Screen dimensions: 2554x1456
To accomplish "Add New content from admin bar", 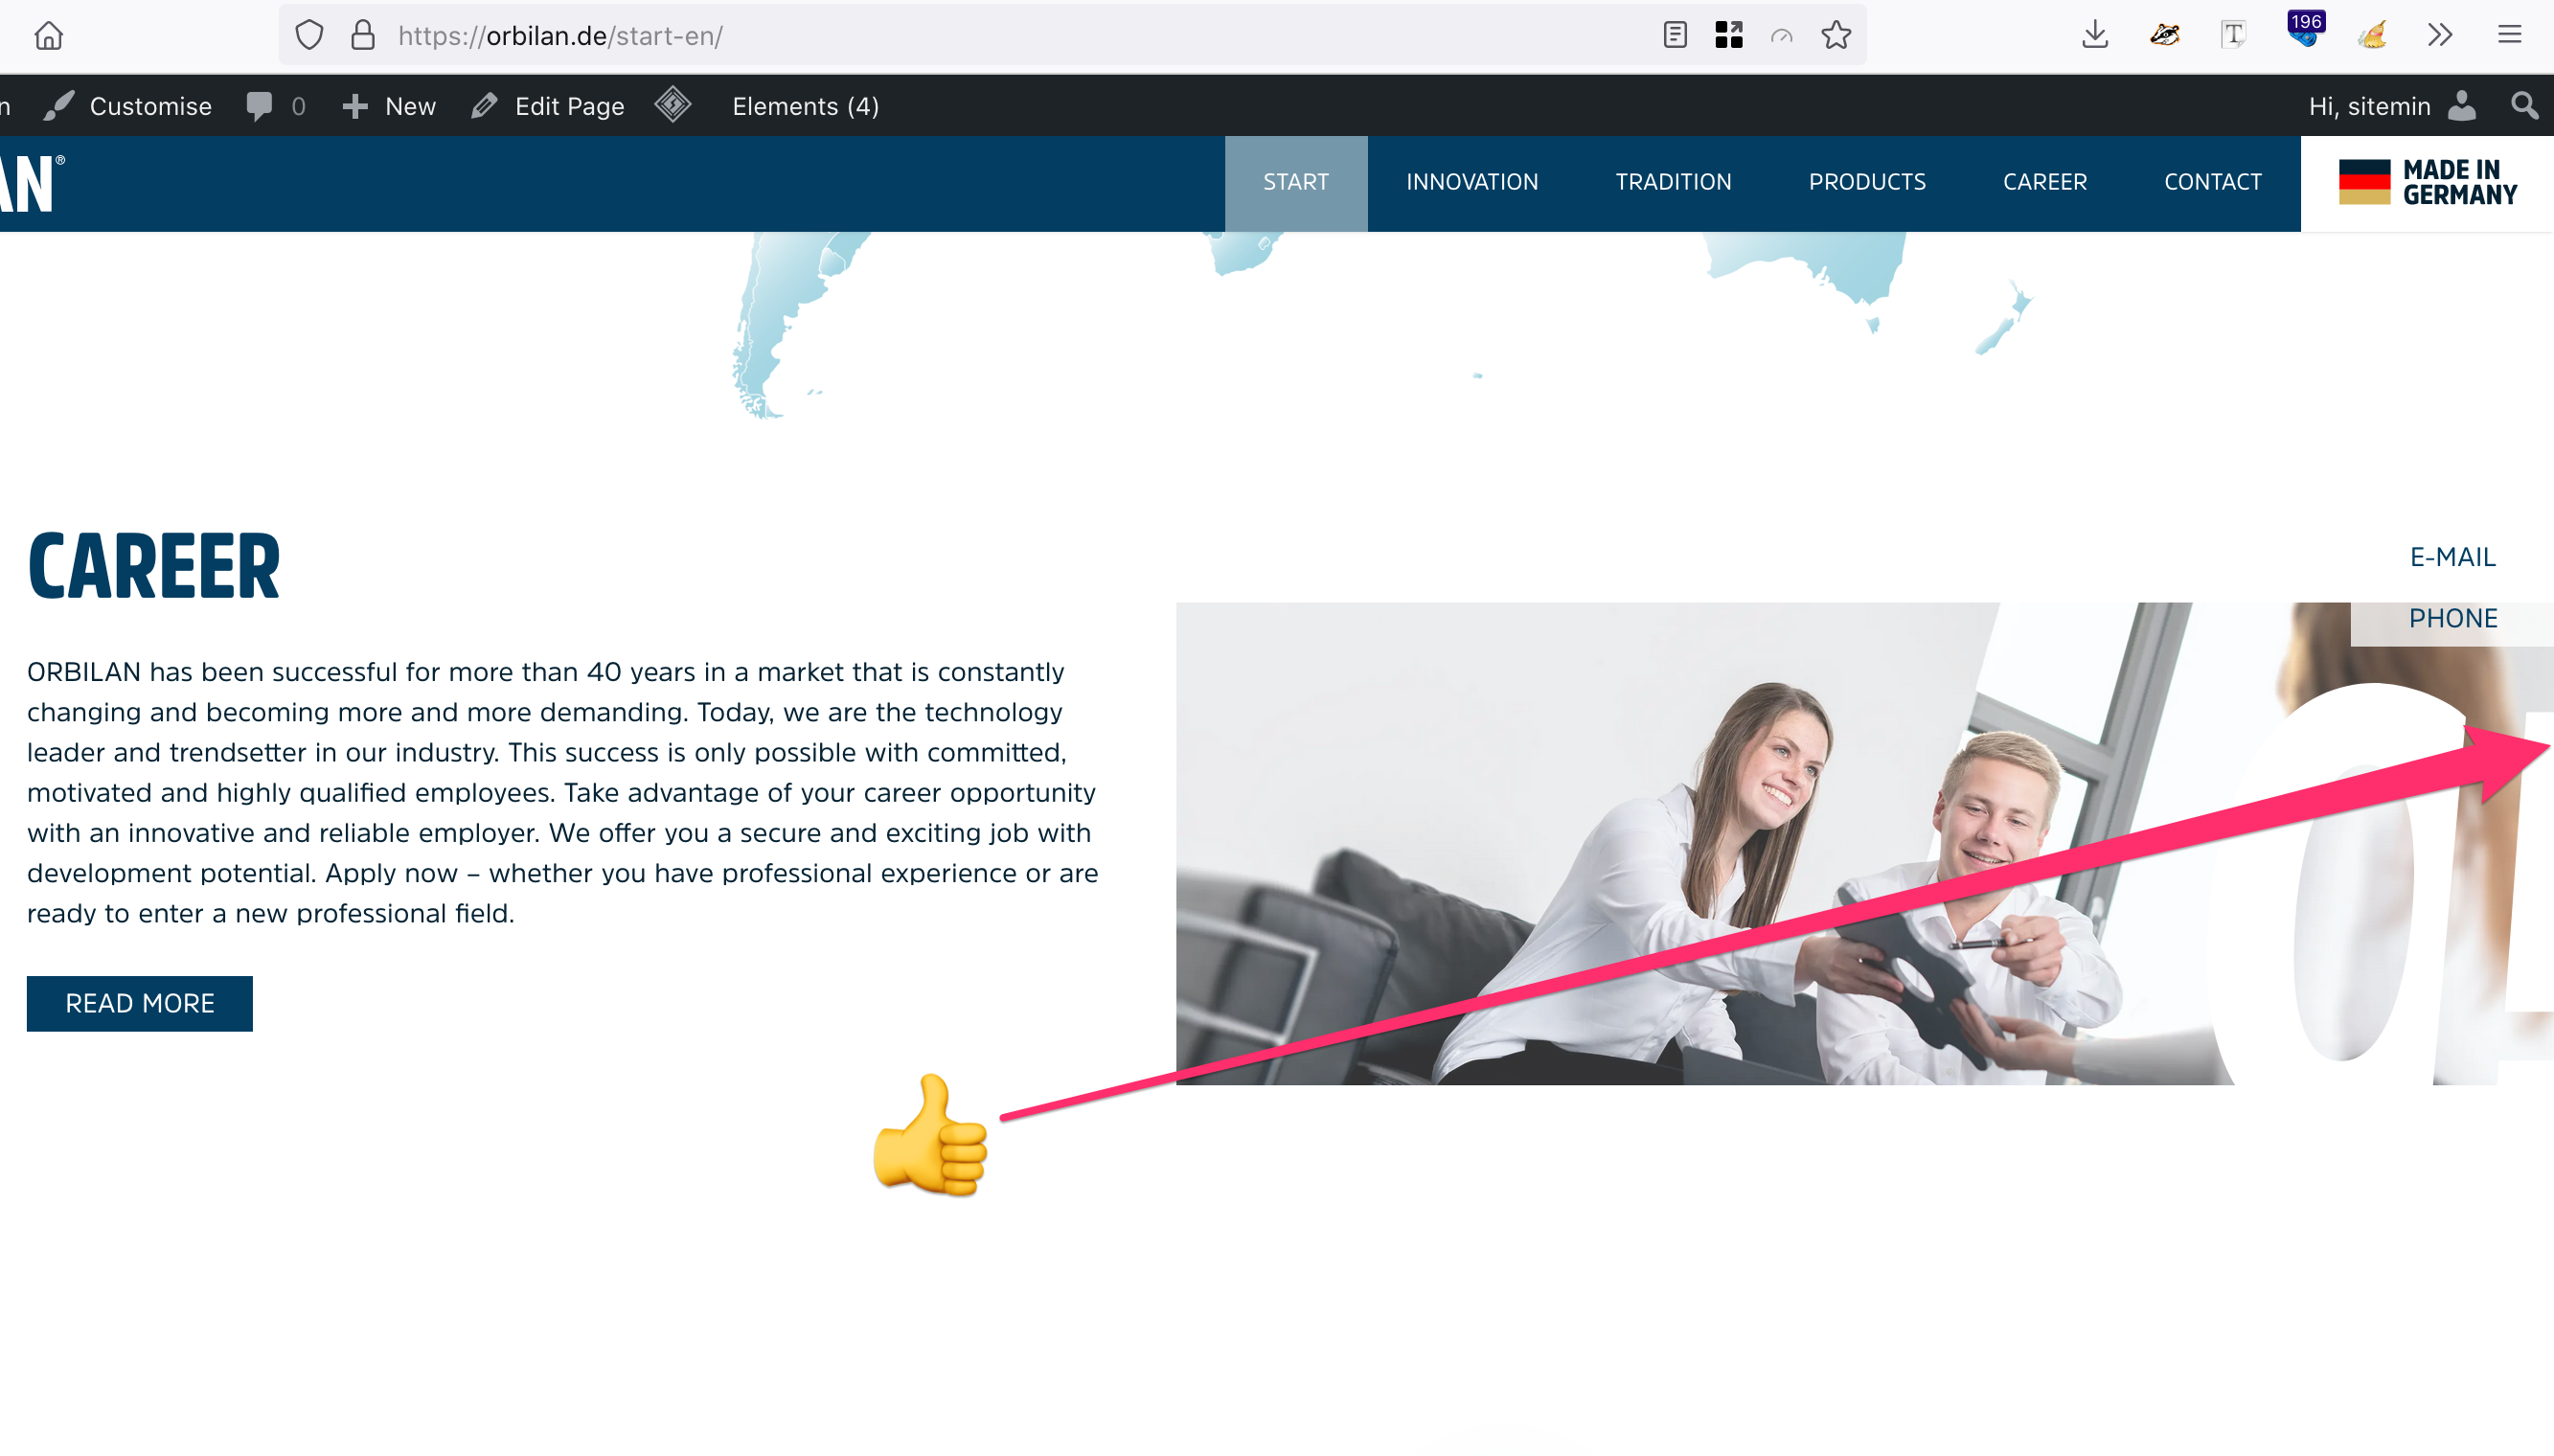I will pos(389,106).
